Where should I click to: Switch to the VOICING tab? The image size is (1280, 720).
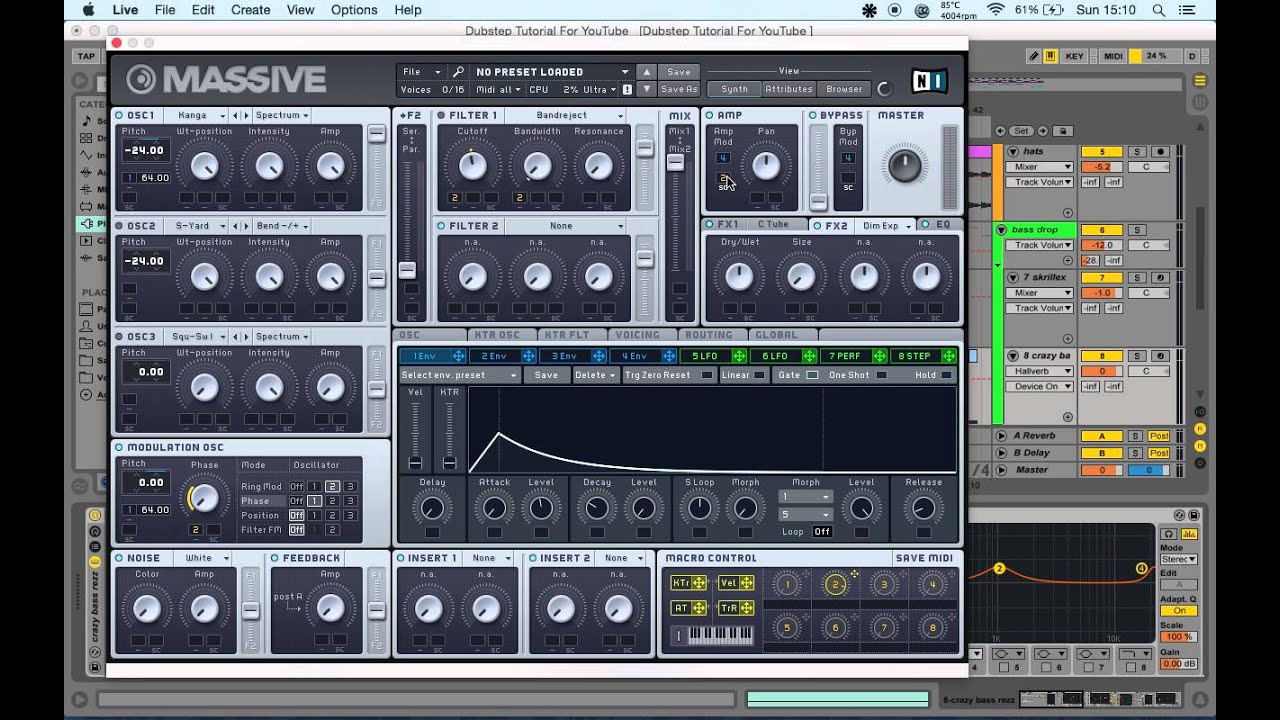[x=637, y=335]
